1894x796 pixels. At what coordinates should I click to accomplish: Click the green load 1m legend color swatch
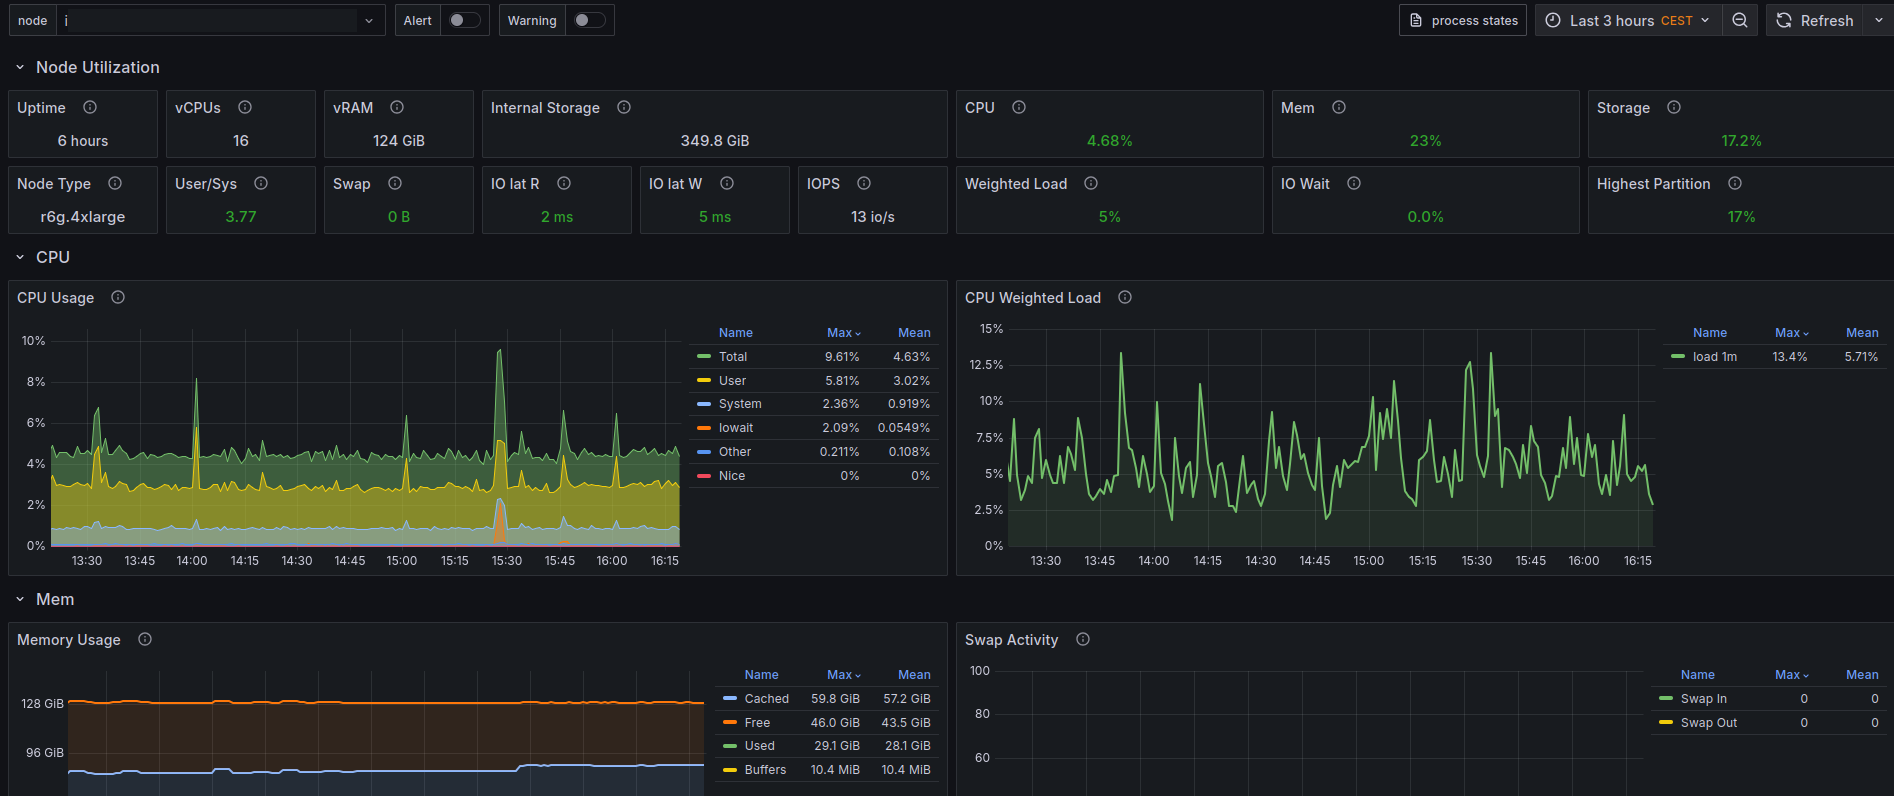point(1678,357)
